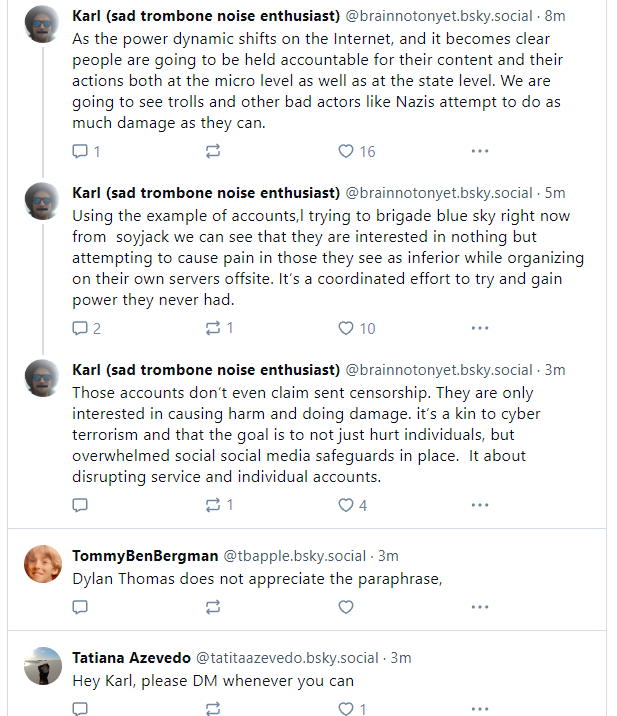The image size is (617, 716).
Task: Reply to TommyBenBergman's Dylan Thomas comment
Action: (x=81, y=607)
